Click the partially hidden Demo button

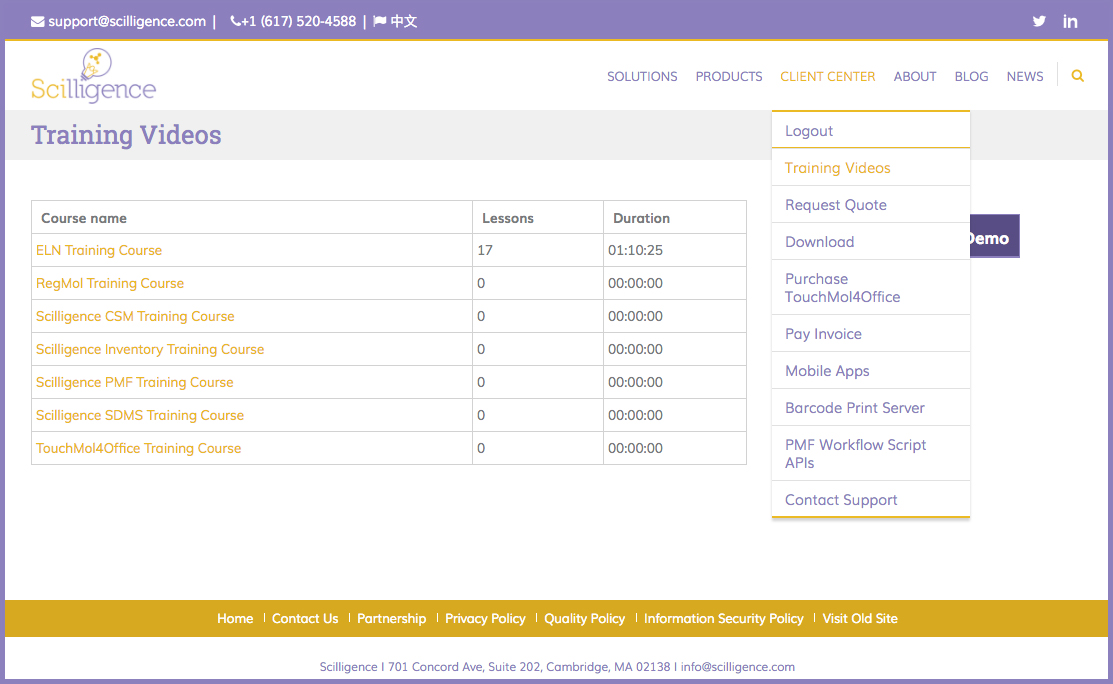click(x=994, y=236)
